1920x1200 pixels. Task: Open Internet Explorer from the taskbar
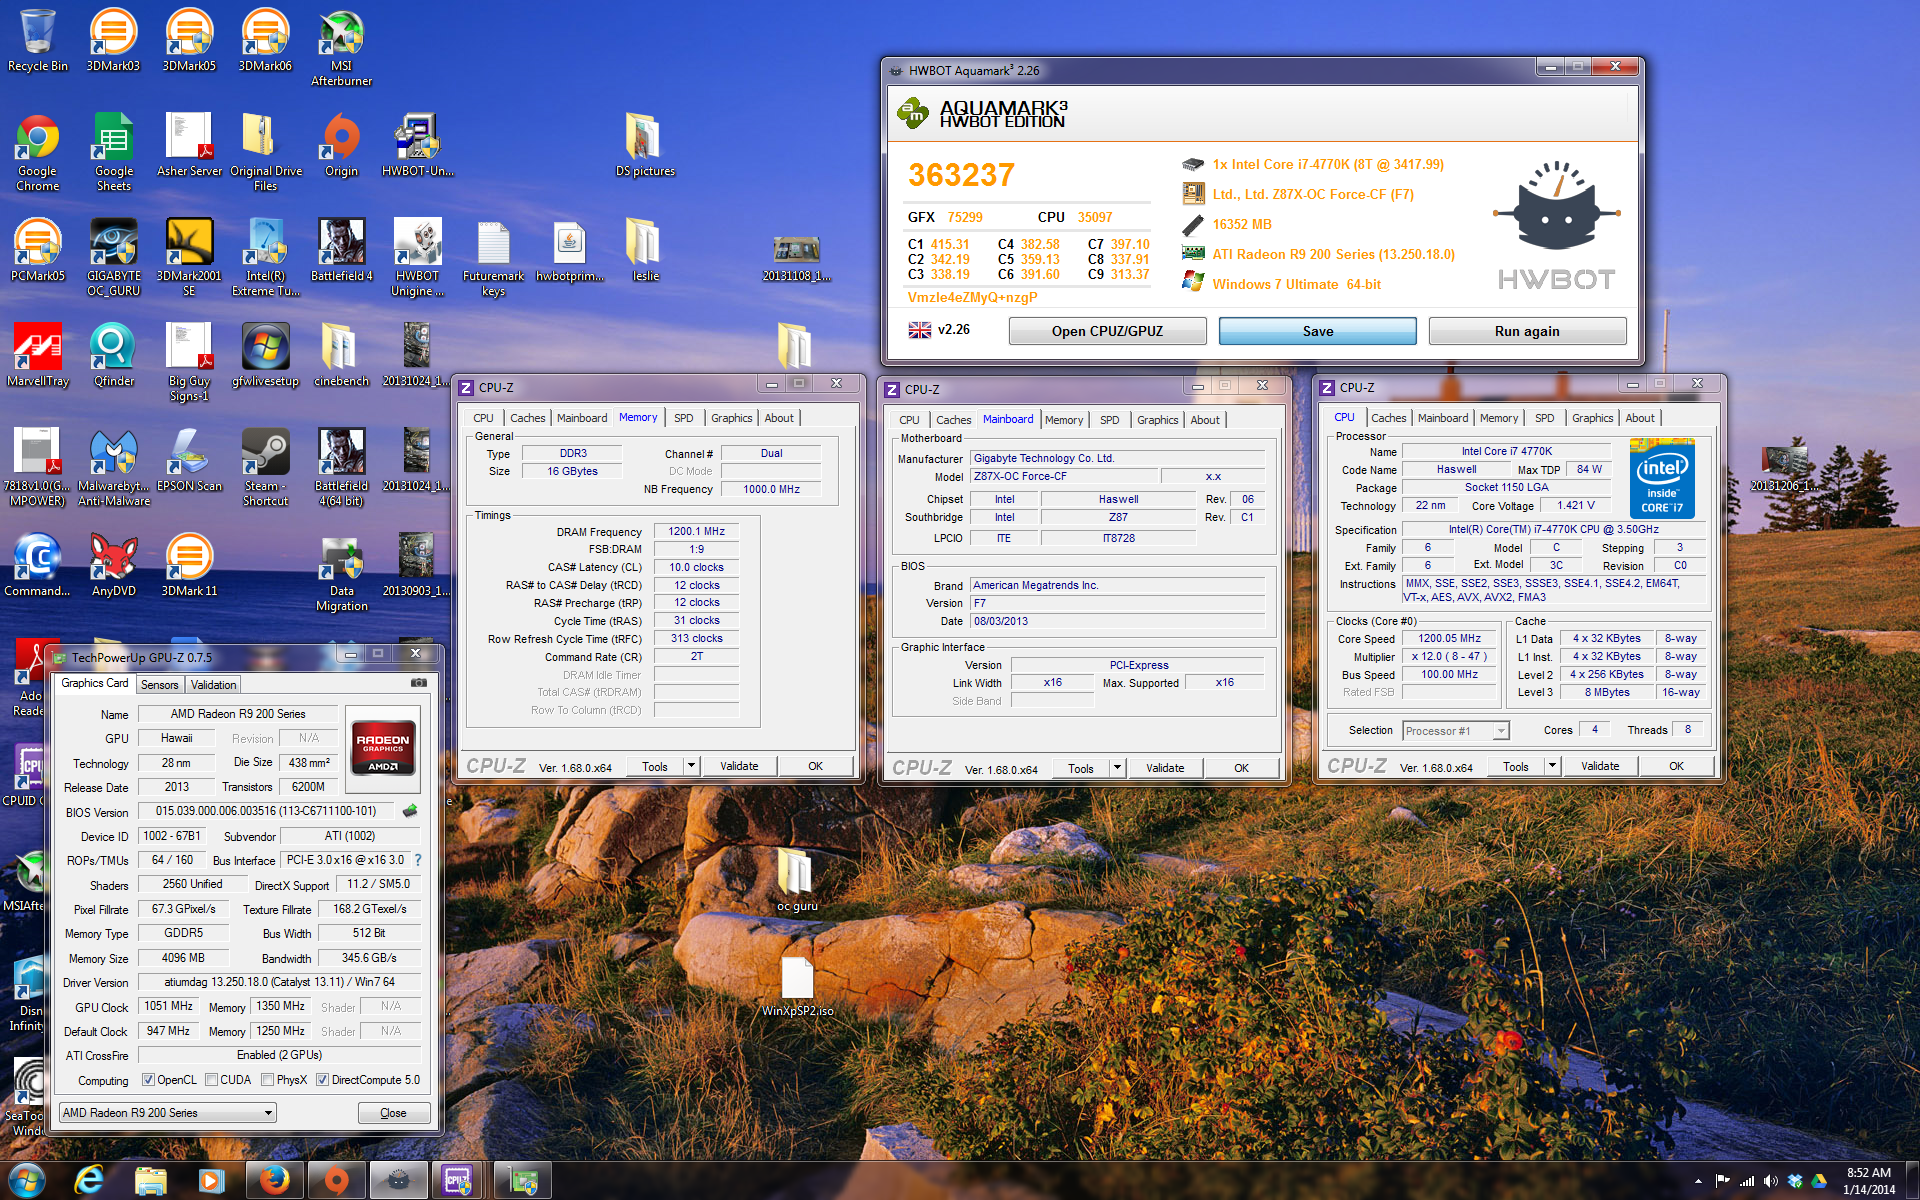click(x=89, y=1180)
